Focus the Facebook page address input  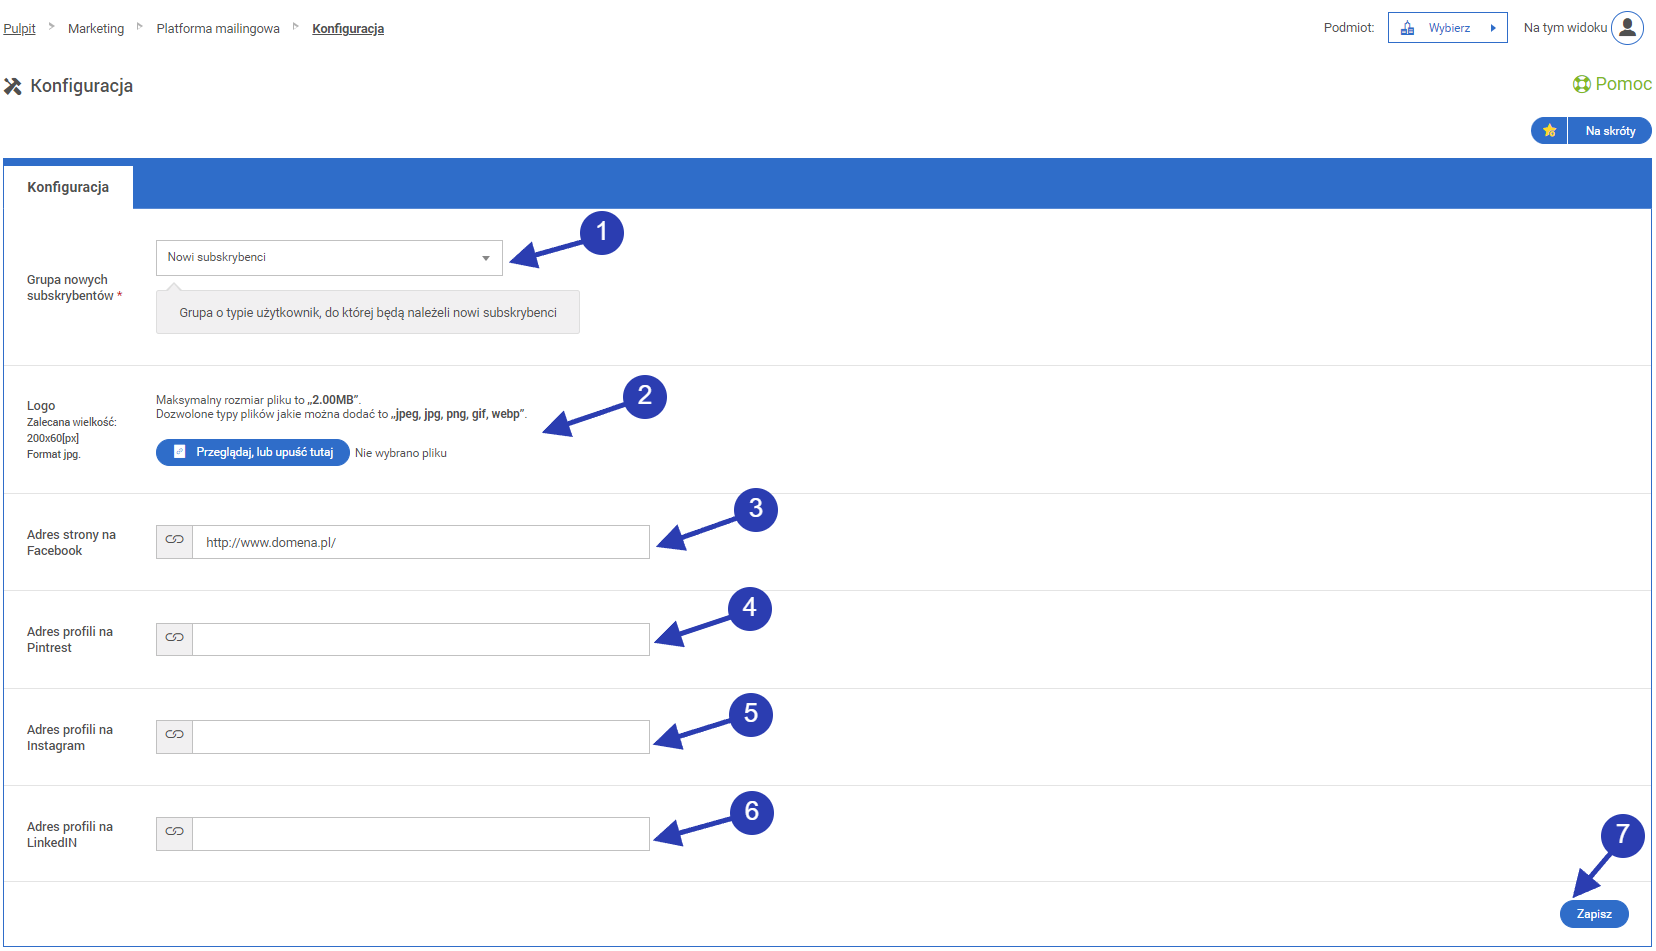click(x=420, y=542)
